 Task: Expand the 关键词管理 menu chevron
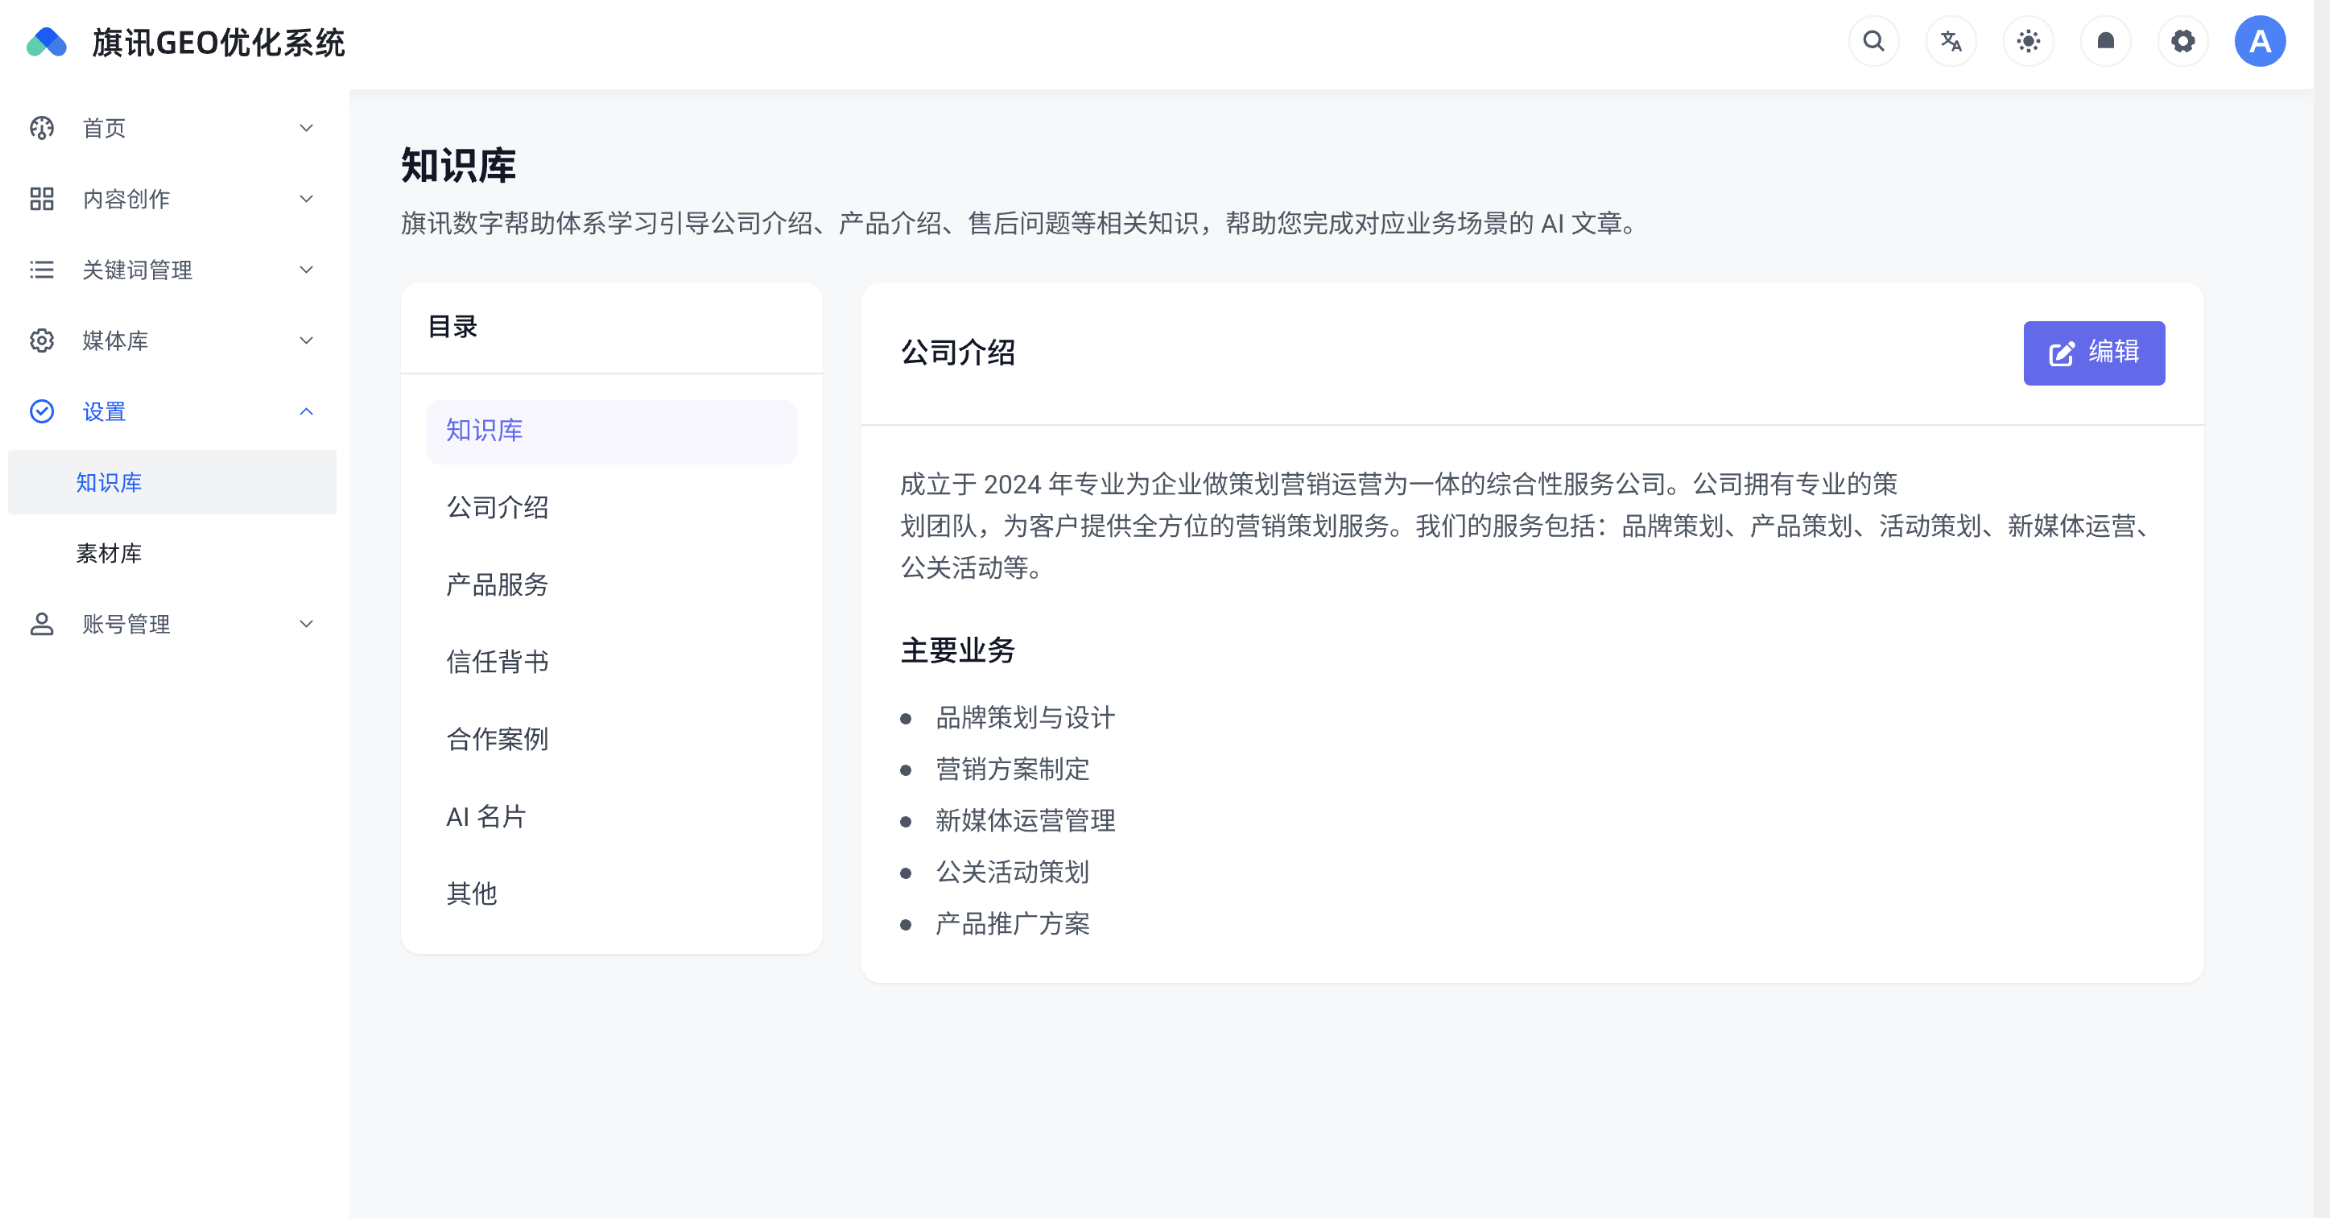pyautogui.click(x=306, y=270)
